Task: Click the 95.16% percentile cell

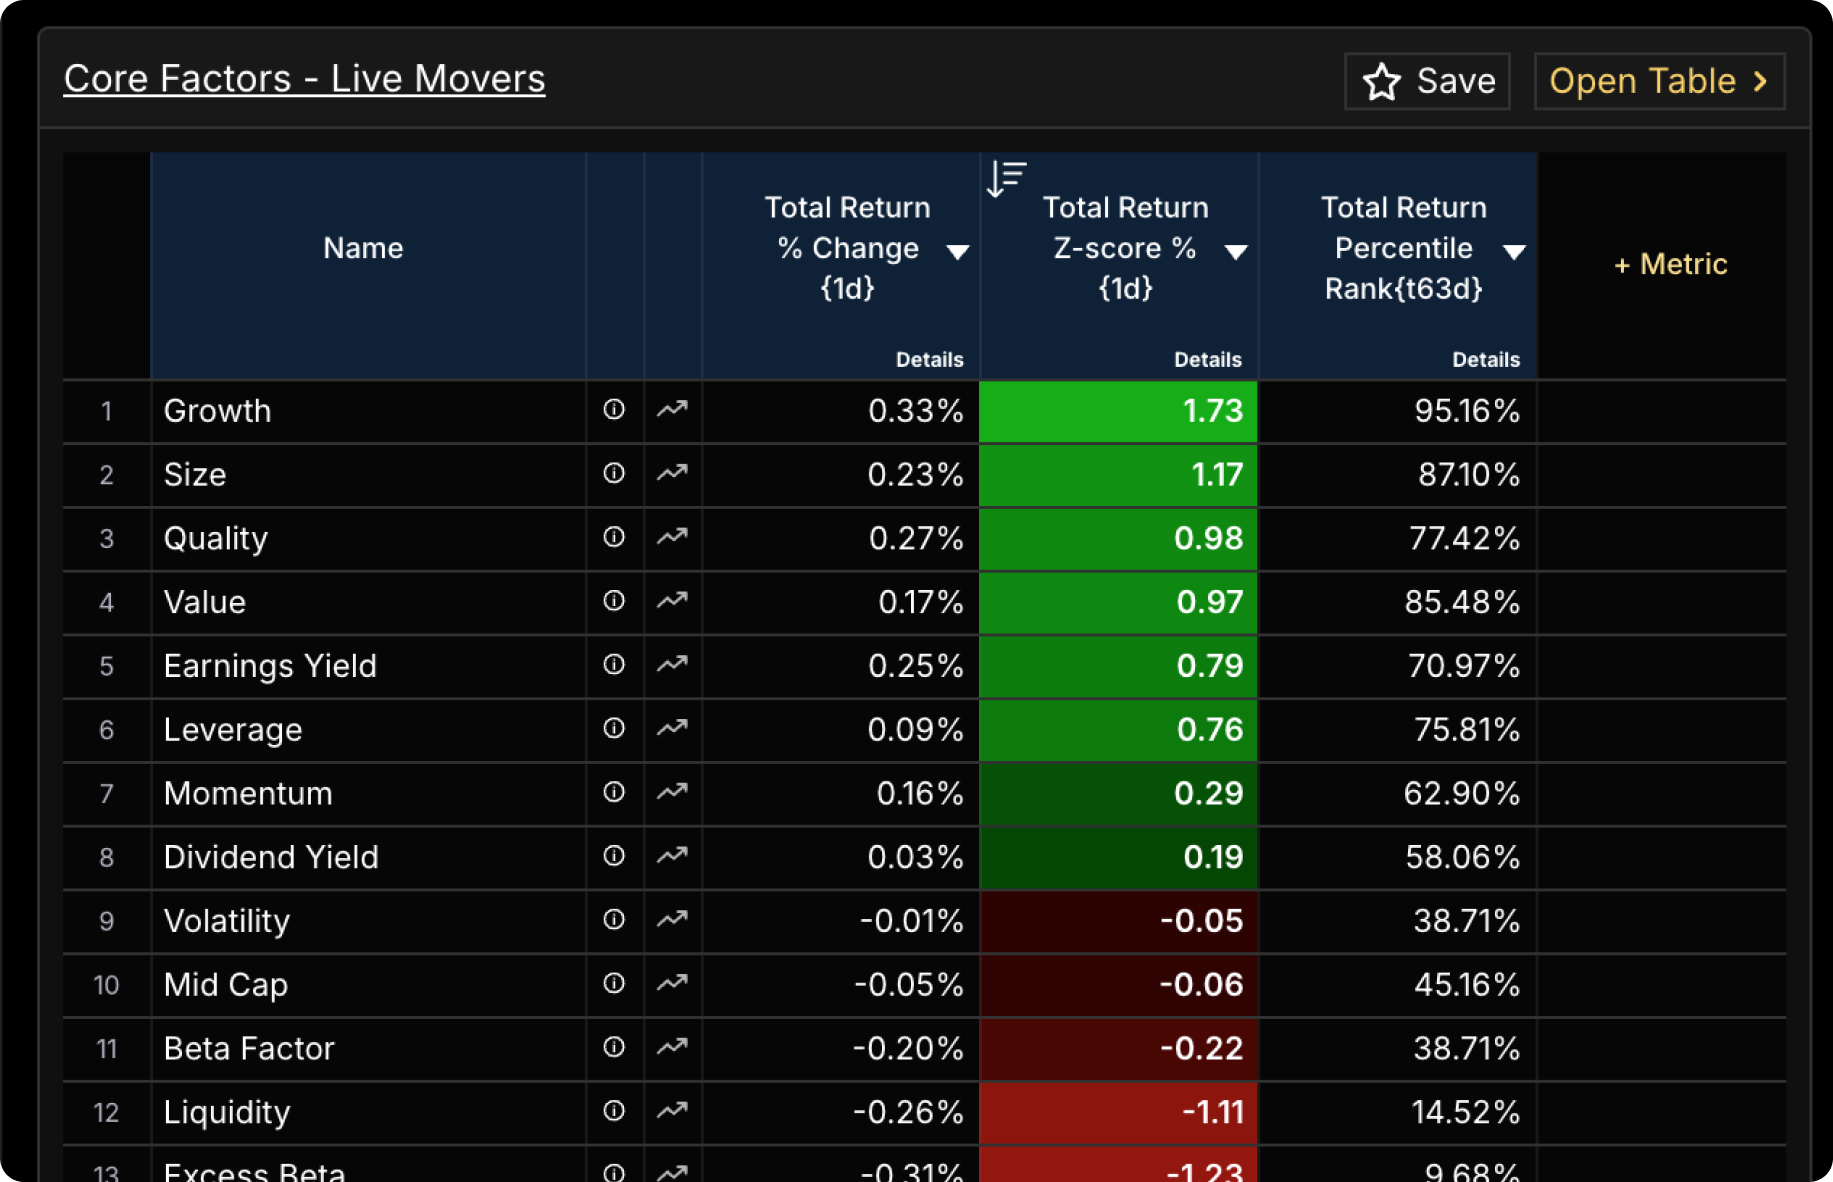Action: click(x=1397, y=411)
